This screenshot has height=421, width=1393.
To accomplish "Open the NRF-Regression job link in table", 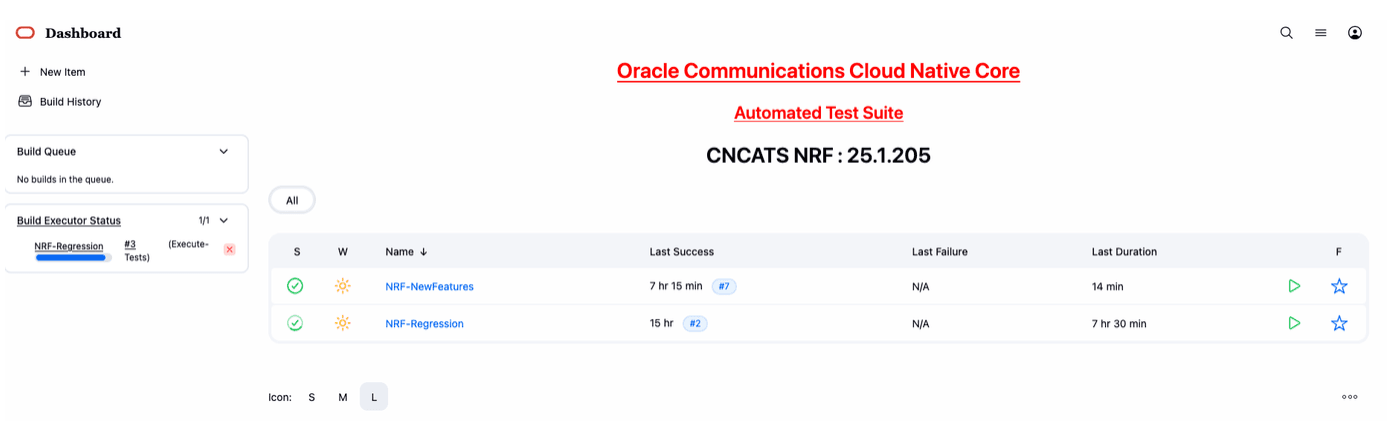I will pos(424,323).
